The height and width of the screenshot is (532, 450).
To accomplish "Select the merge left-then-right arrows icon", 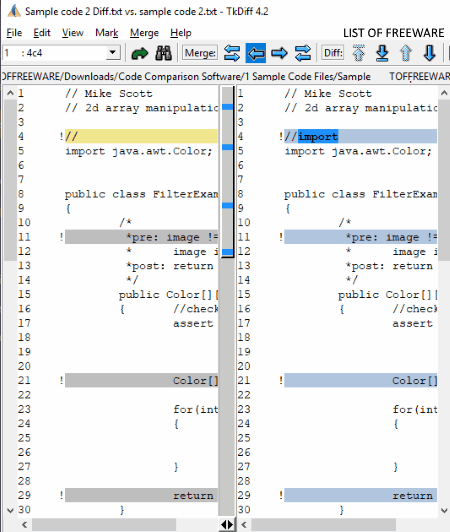I will pos(232,53).
